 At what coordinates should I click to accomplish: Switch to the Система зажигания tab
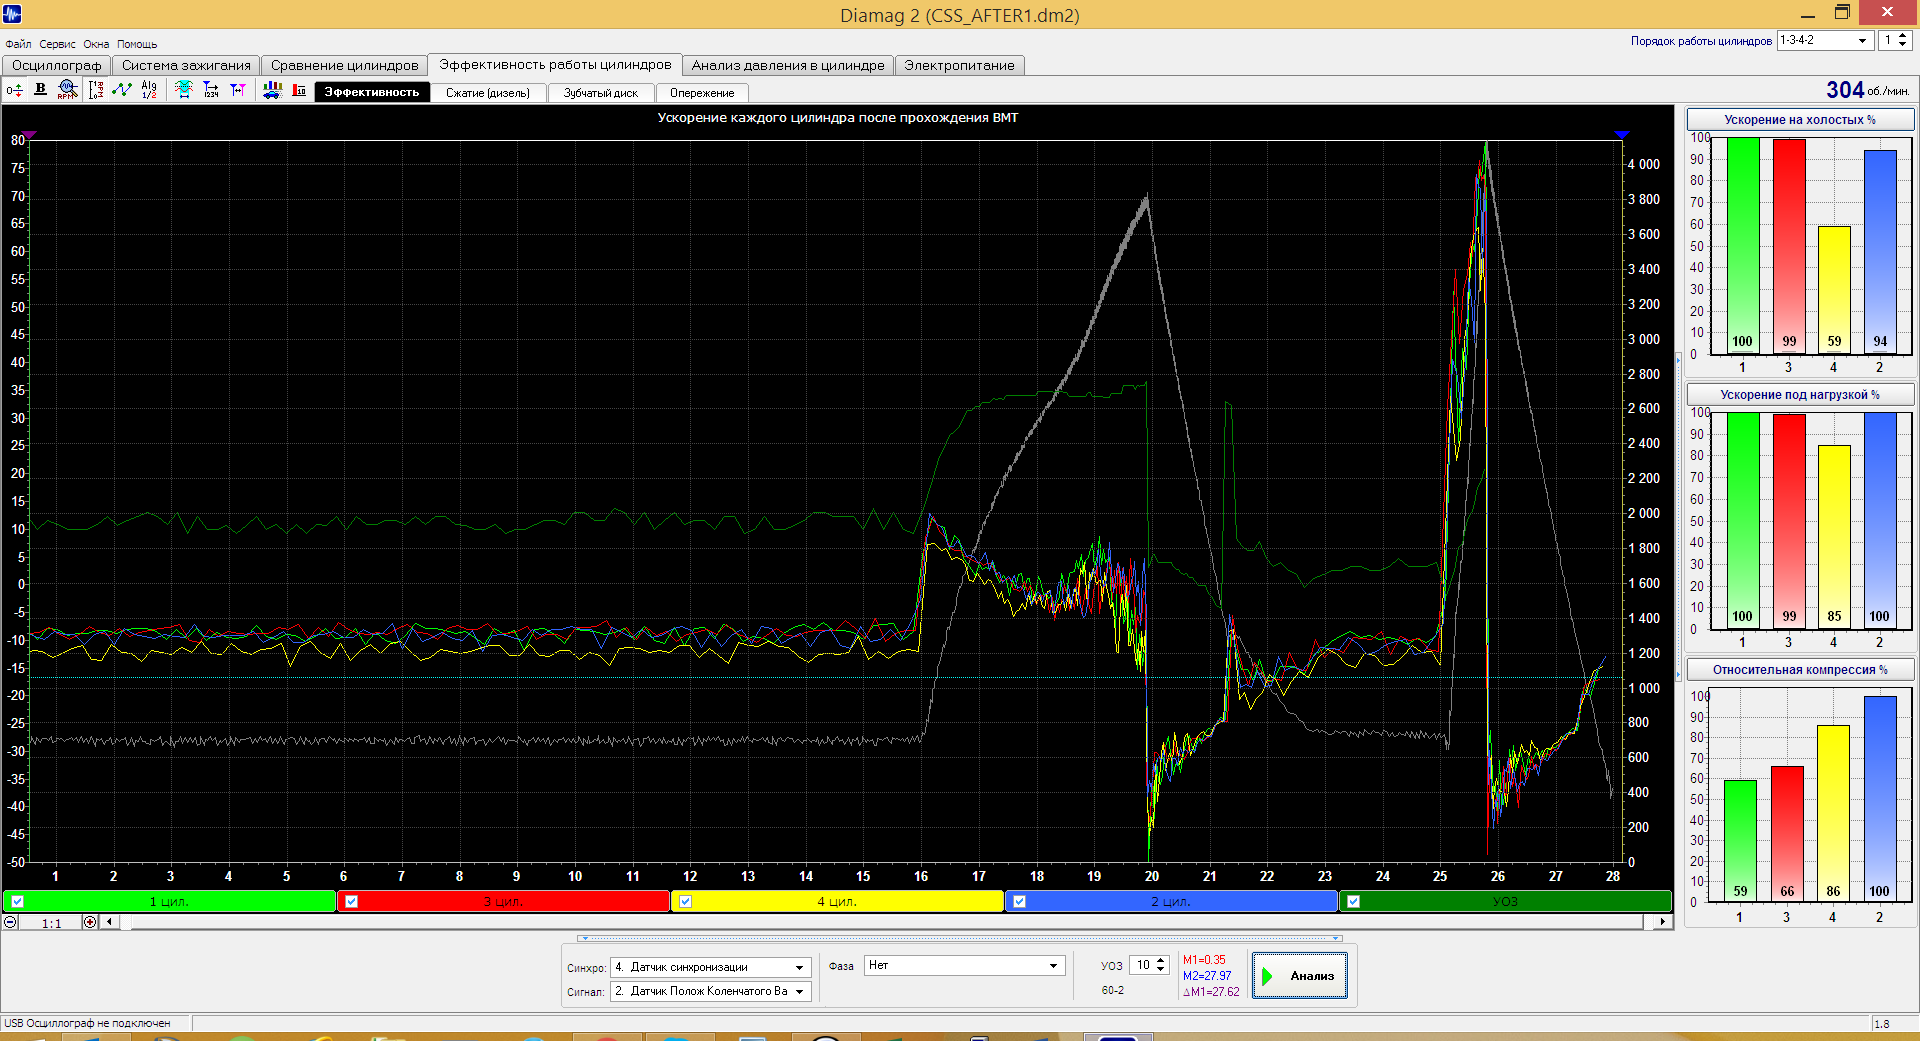[x=186, y=65]
